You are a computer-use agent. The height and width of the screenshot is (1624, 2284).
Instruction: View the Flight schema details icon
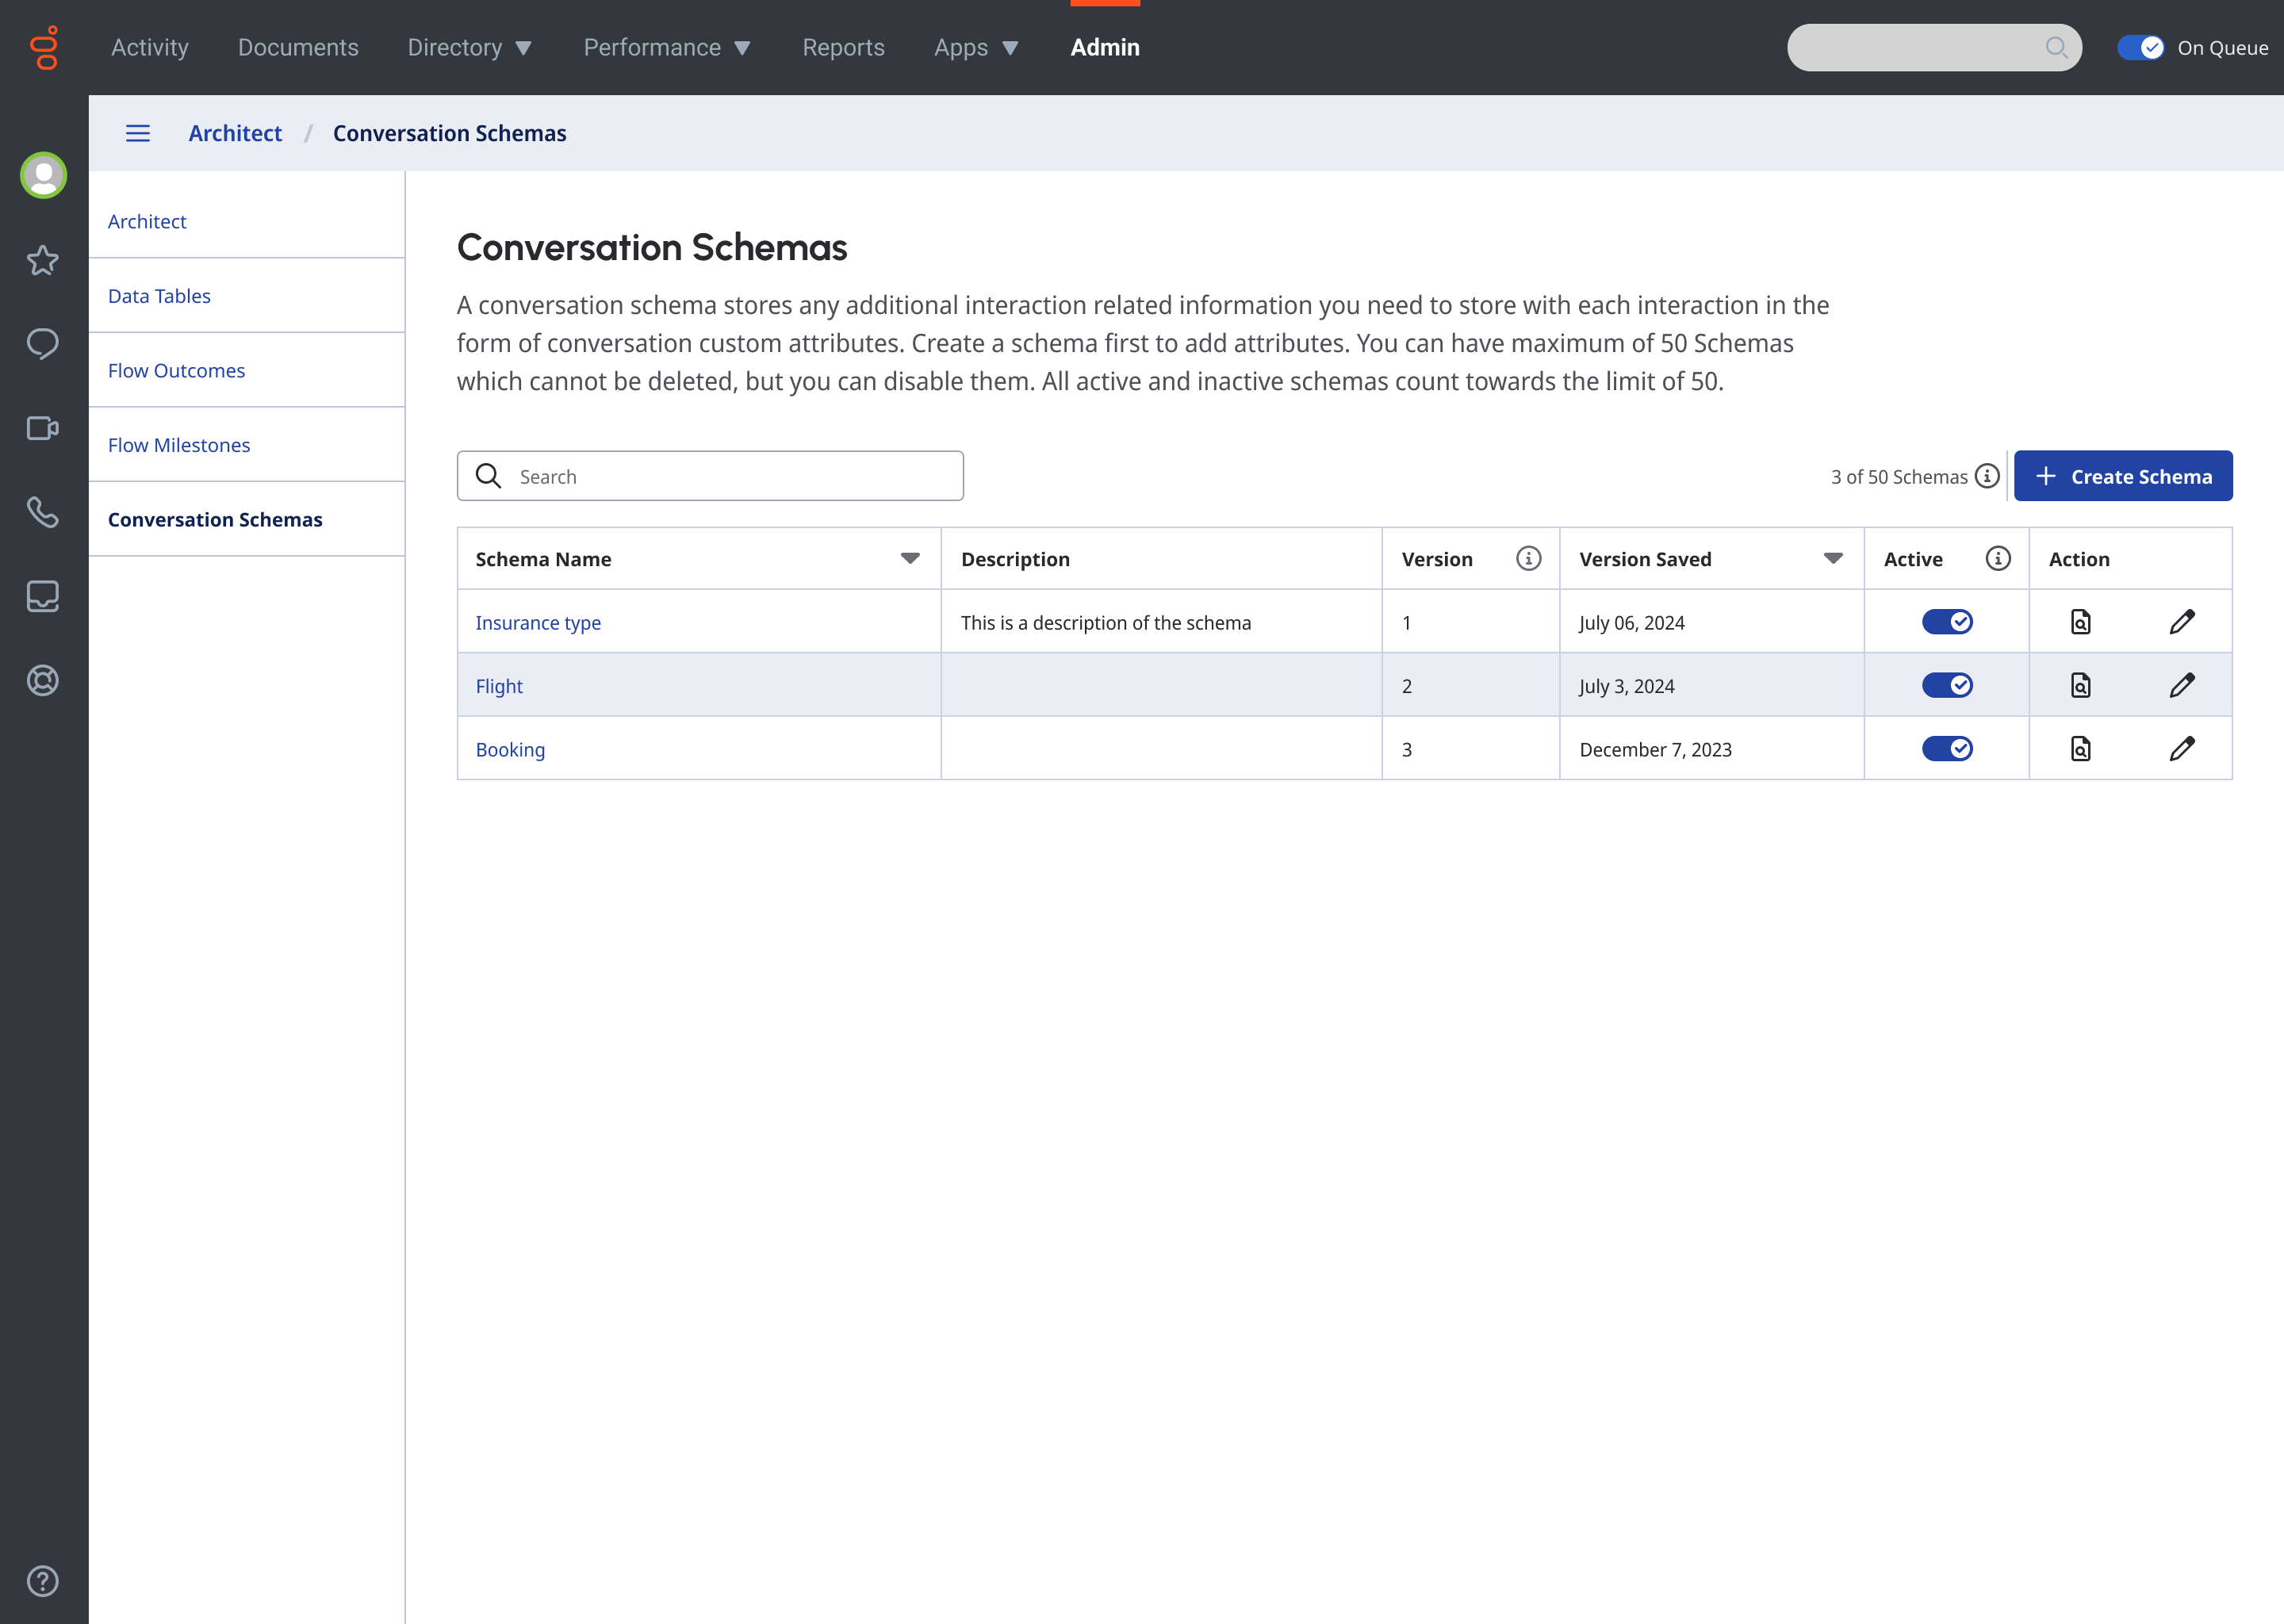click(2080, 686)
